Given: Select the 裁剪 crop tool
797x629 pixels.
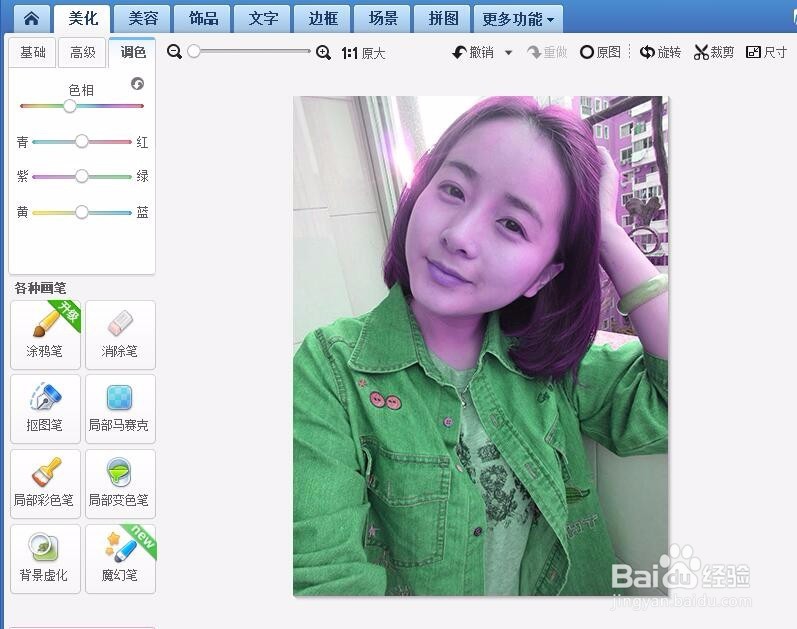Looking at the screenshot, I should (x=714, y=52).
